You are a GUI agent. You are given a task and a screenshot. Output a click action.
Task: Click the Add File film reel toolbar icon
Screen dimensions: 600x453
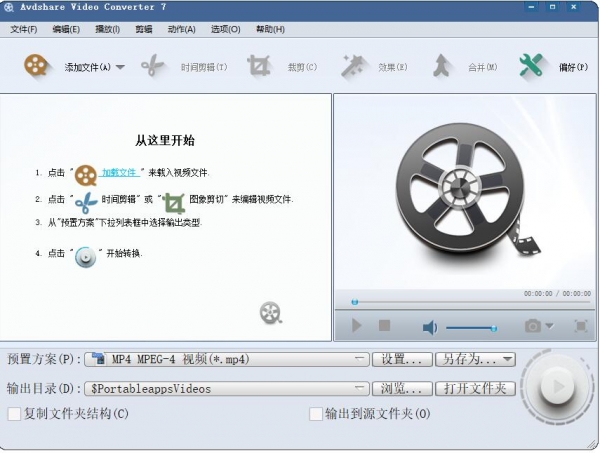[36, 65]
